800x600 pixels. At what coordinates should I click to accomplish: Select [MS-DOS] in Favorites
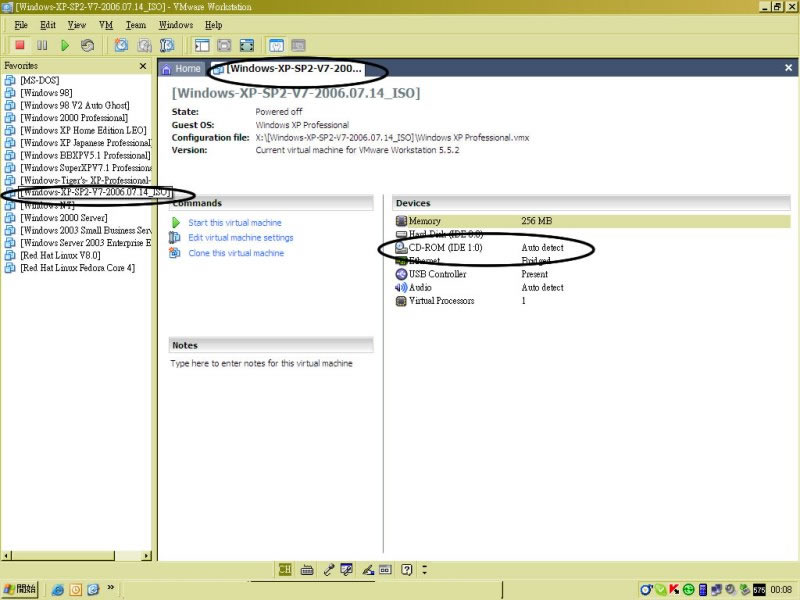point(40,80)
